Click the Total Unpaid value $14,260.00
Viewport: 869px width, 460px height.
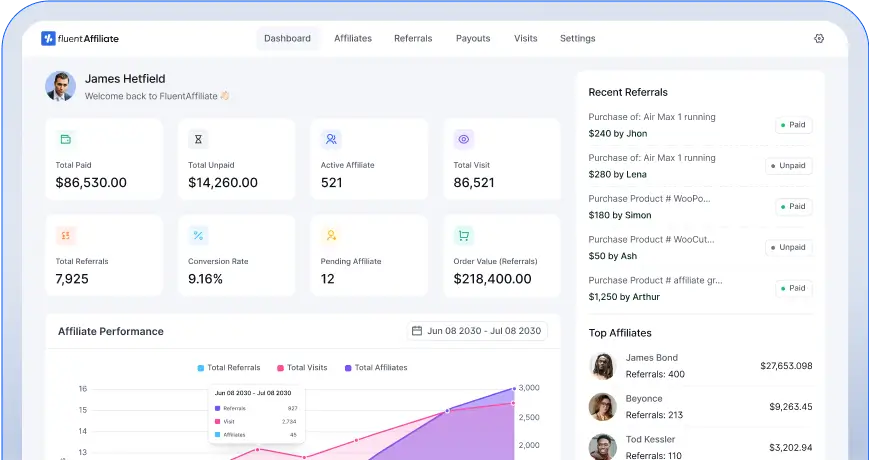pos(223,182)
